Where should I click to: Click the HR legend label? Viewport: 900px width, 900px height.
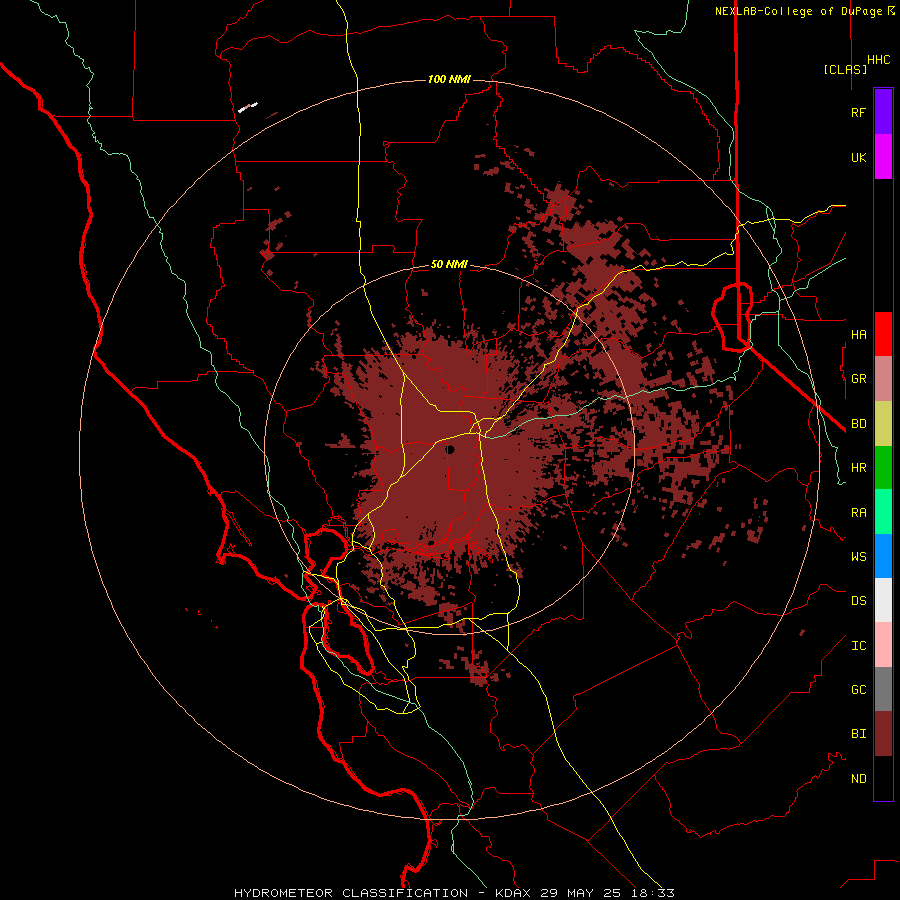coord(858,468)
